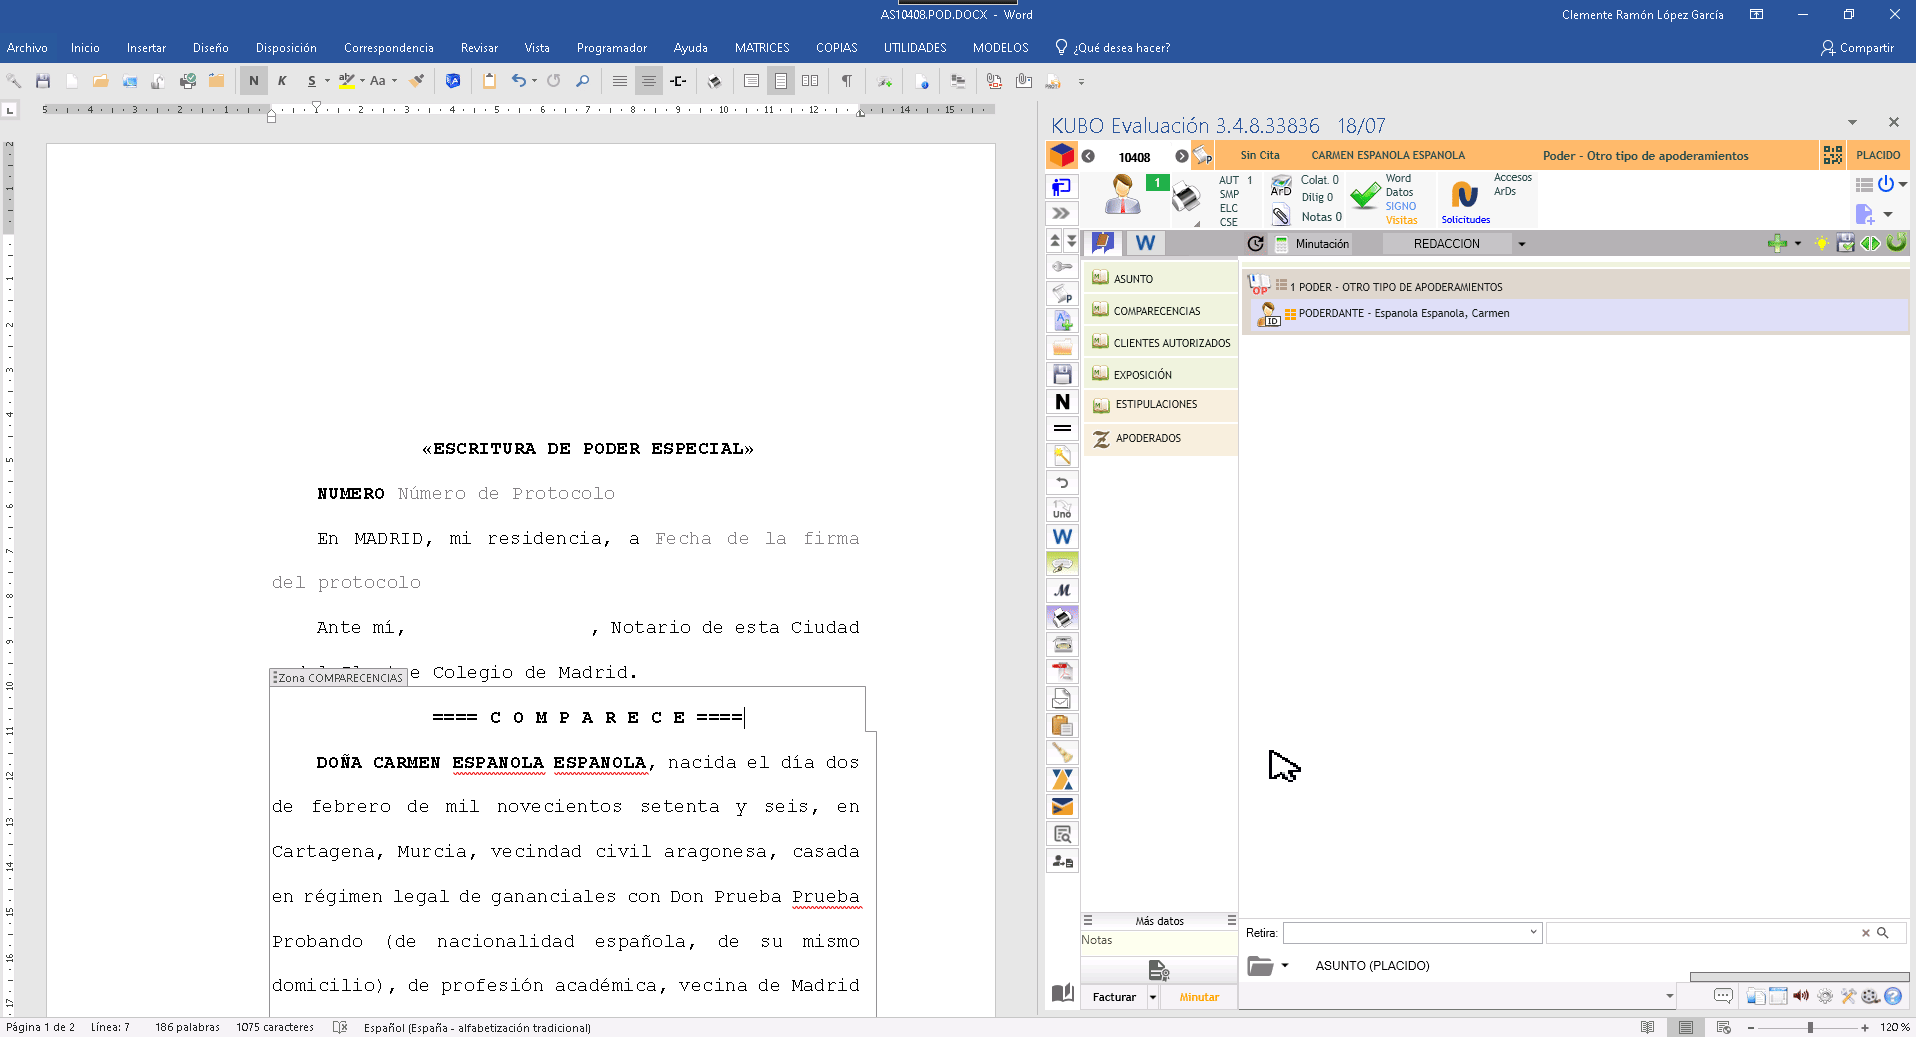1916x1037 pixels.
Task: Adjust the zoom slider in status bar
Action: click(1810, 1027)
